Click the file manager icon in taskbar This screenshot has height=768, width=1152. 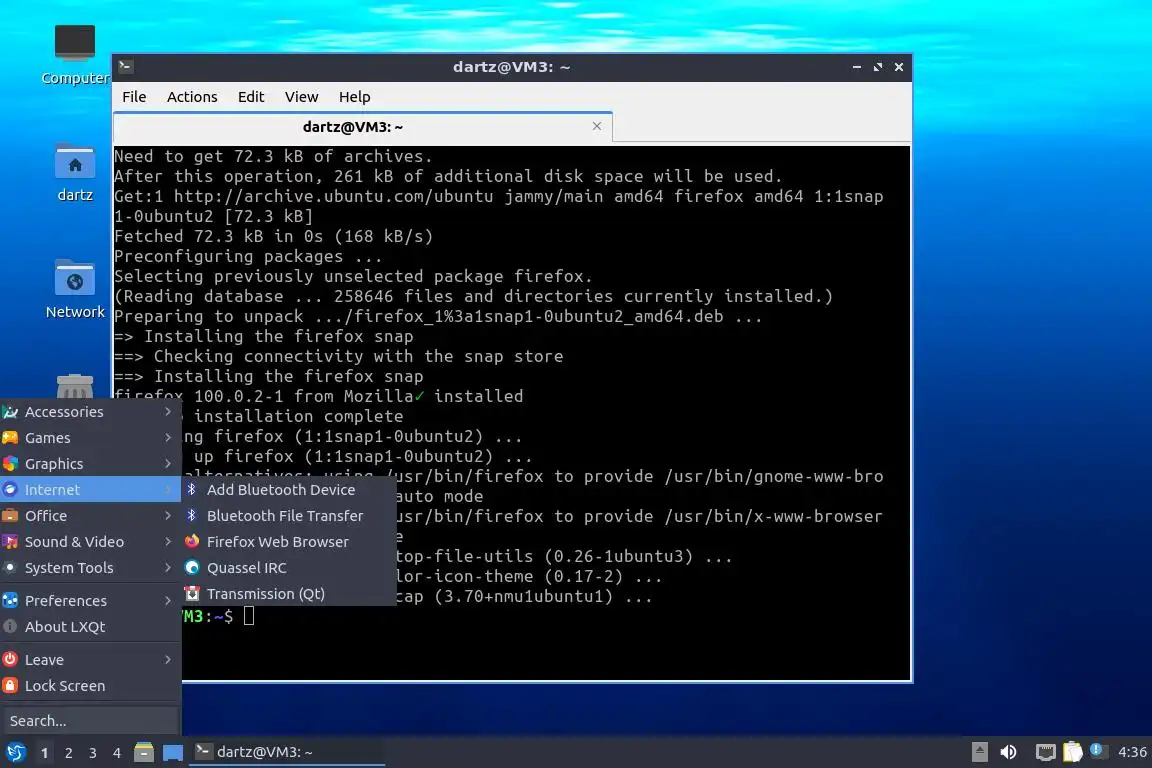click(x=144, y=752)
